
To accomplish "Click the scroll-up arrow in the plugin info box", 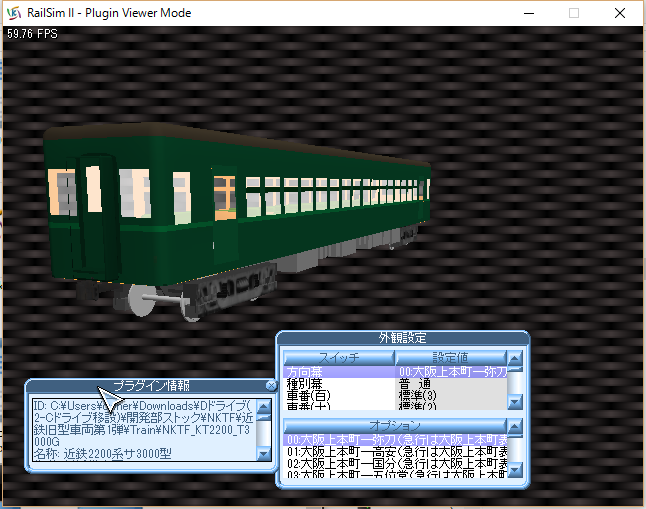I will [264, 406].
